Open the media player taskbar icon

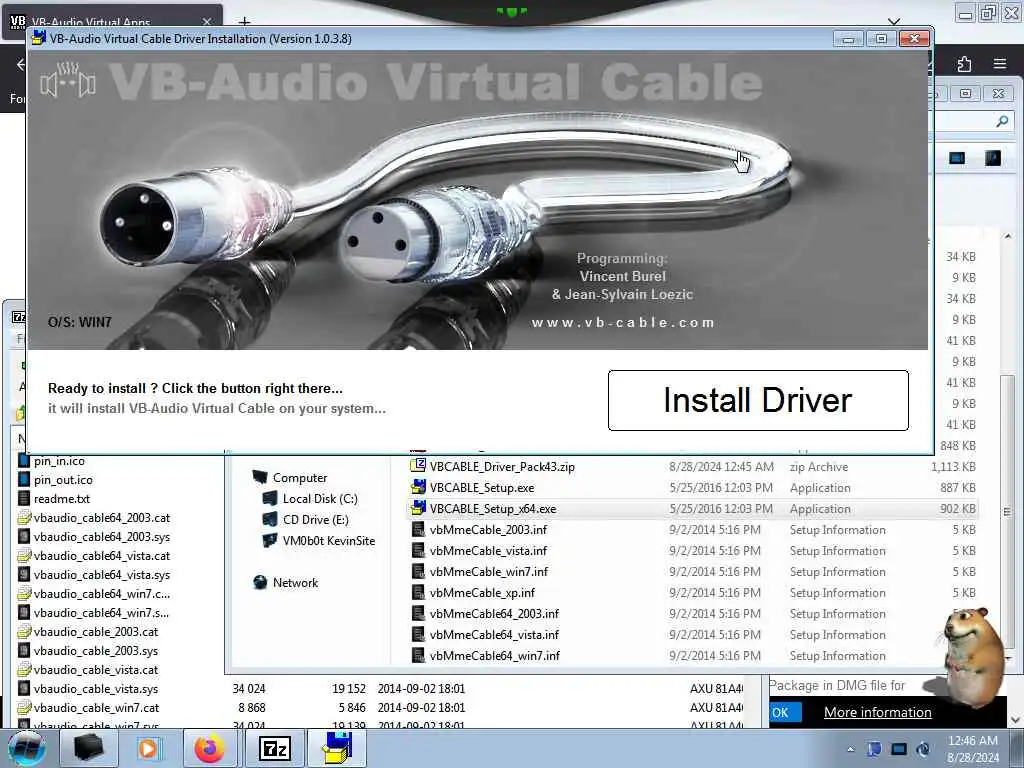[148, 748]
